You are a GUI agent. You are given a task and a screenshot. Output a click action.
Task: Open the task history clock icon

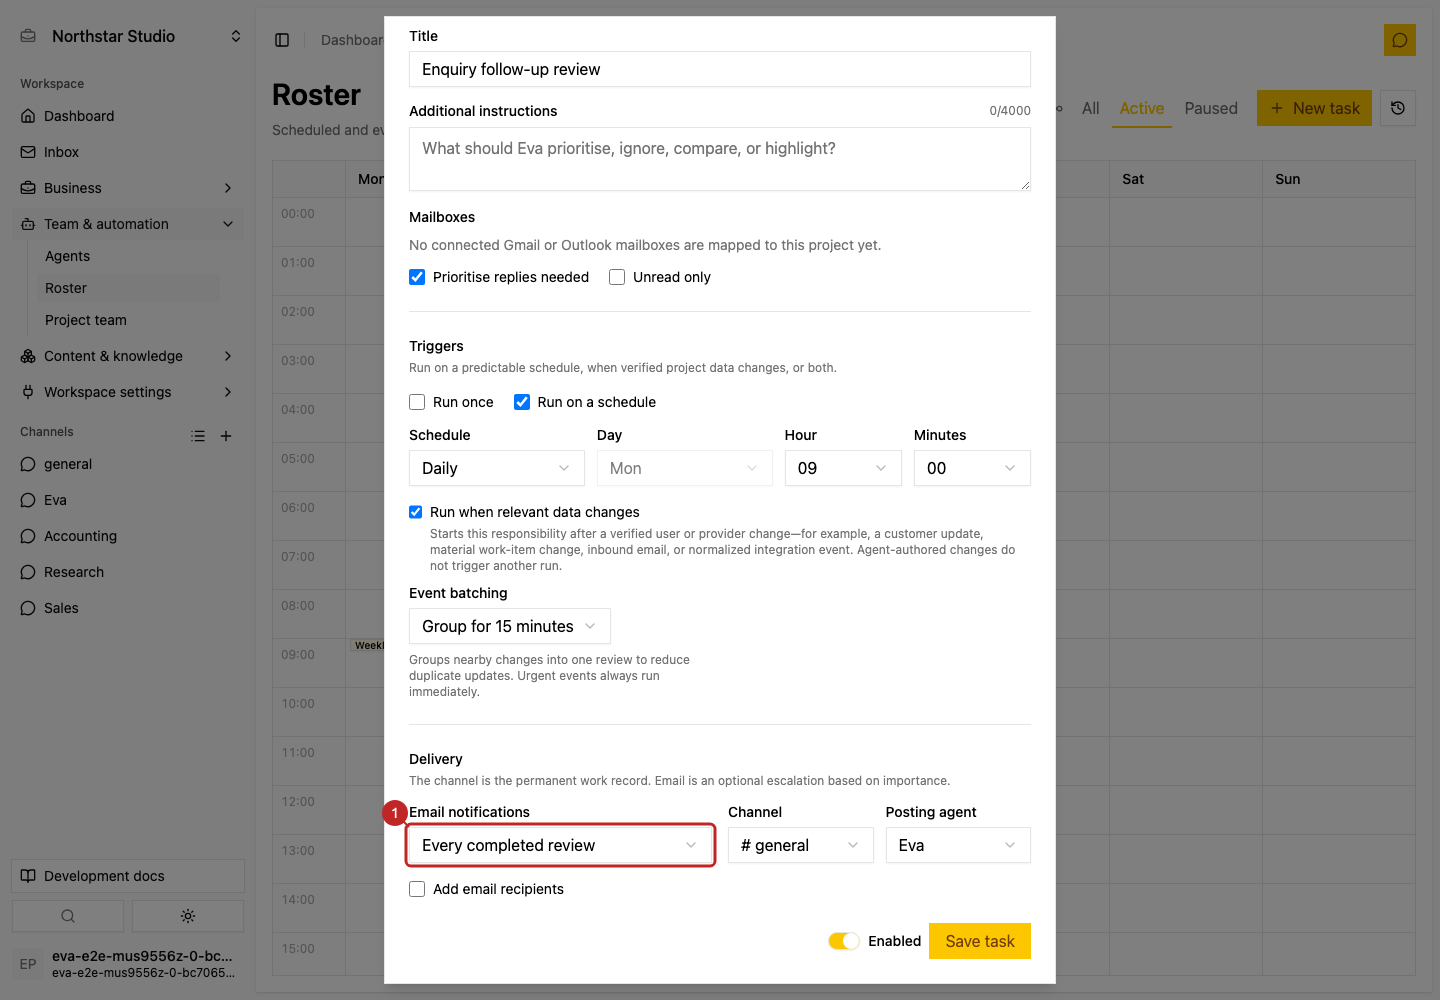click(1398, 108)
